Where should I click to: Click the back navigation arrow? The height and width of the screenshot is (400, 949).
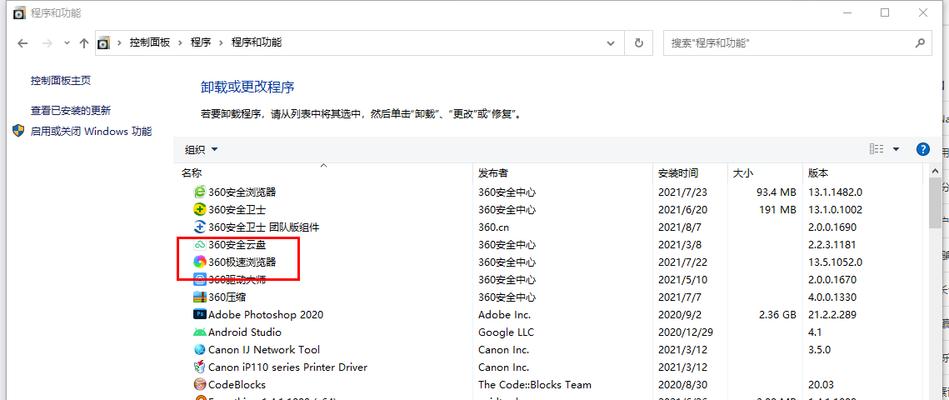coord(22,43)
